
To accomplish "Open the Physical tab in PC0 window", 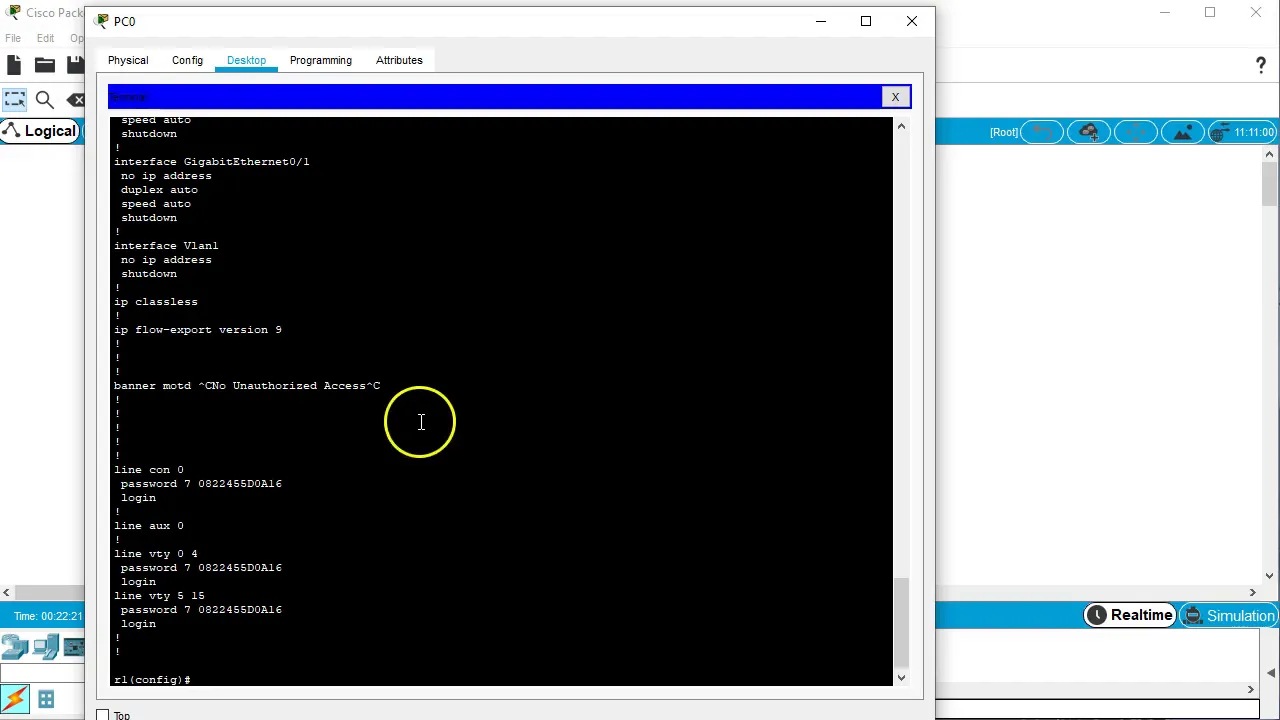I will point(128,60).
